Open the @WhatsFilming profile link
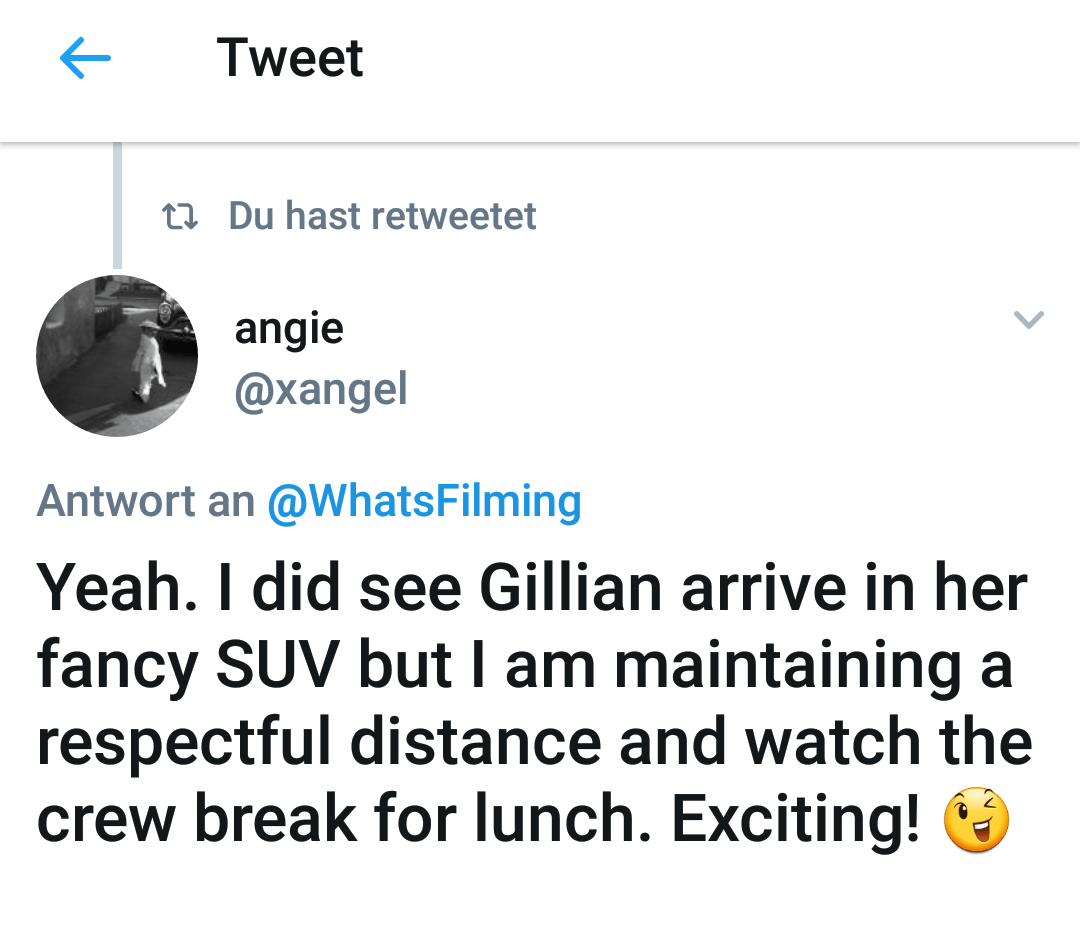This screenshot has width=1080, height=932. coord(424,501)
